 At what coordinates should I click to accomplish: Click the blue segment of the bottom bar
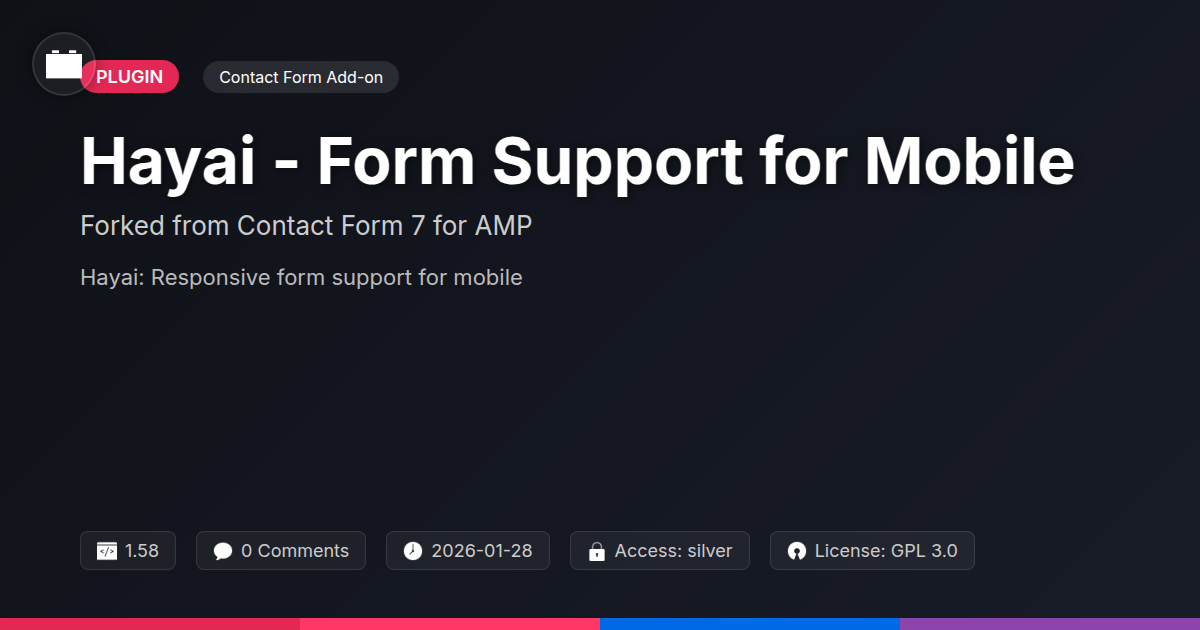point(750,624)
